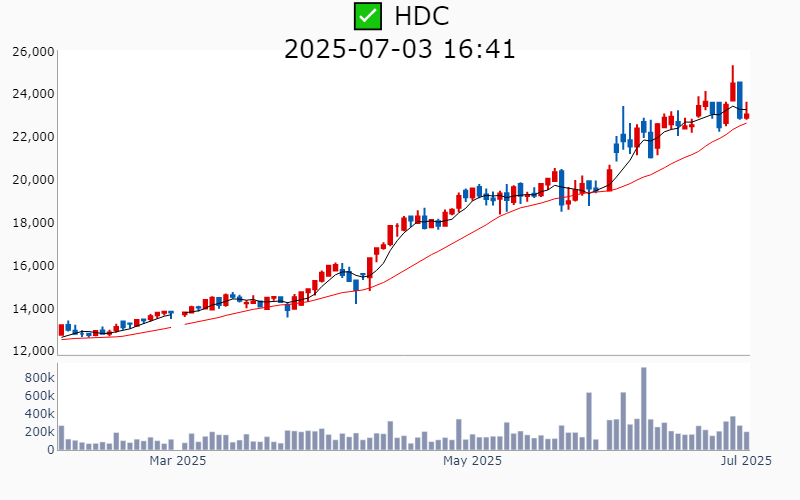
Task: Click the May 2025 date label
Action: [472, 461]
